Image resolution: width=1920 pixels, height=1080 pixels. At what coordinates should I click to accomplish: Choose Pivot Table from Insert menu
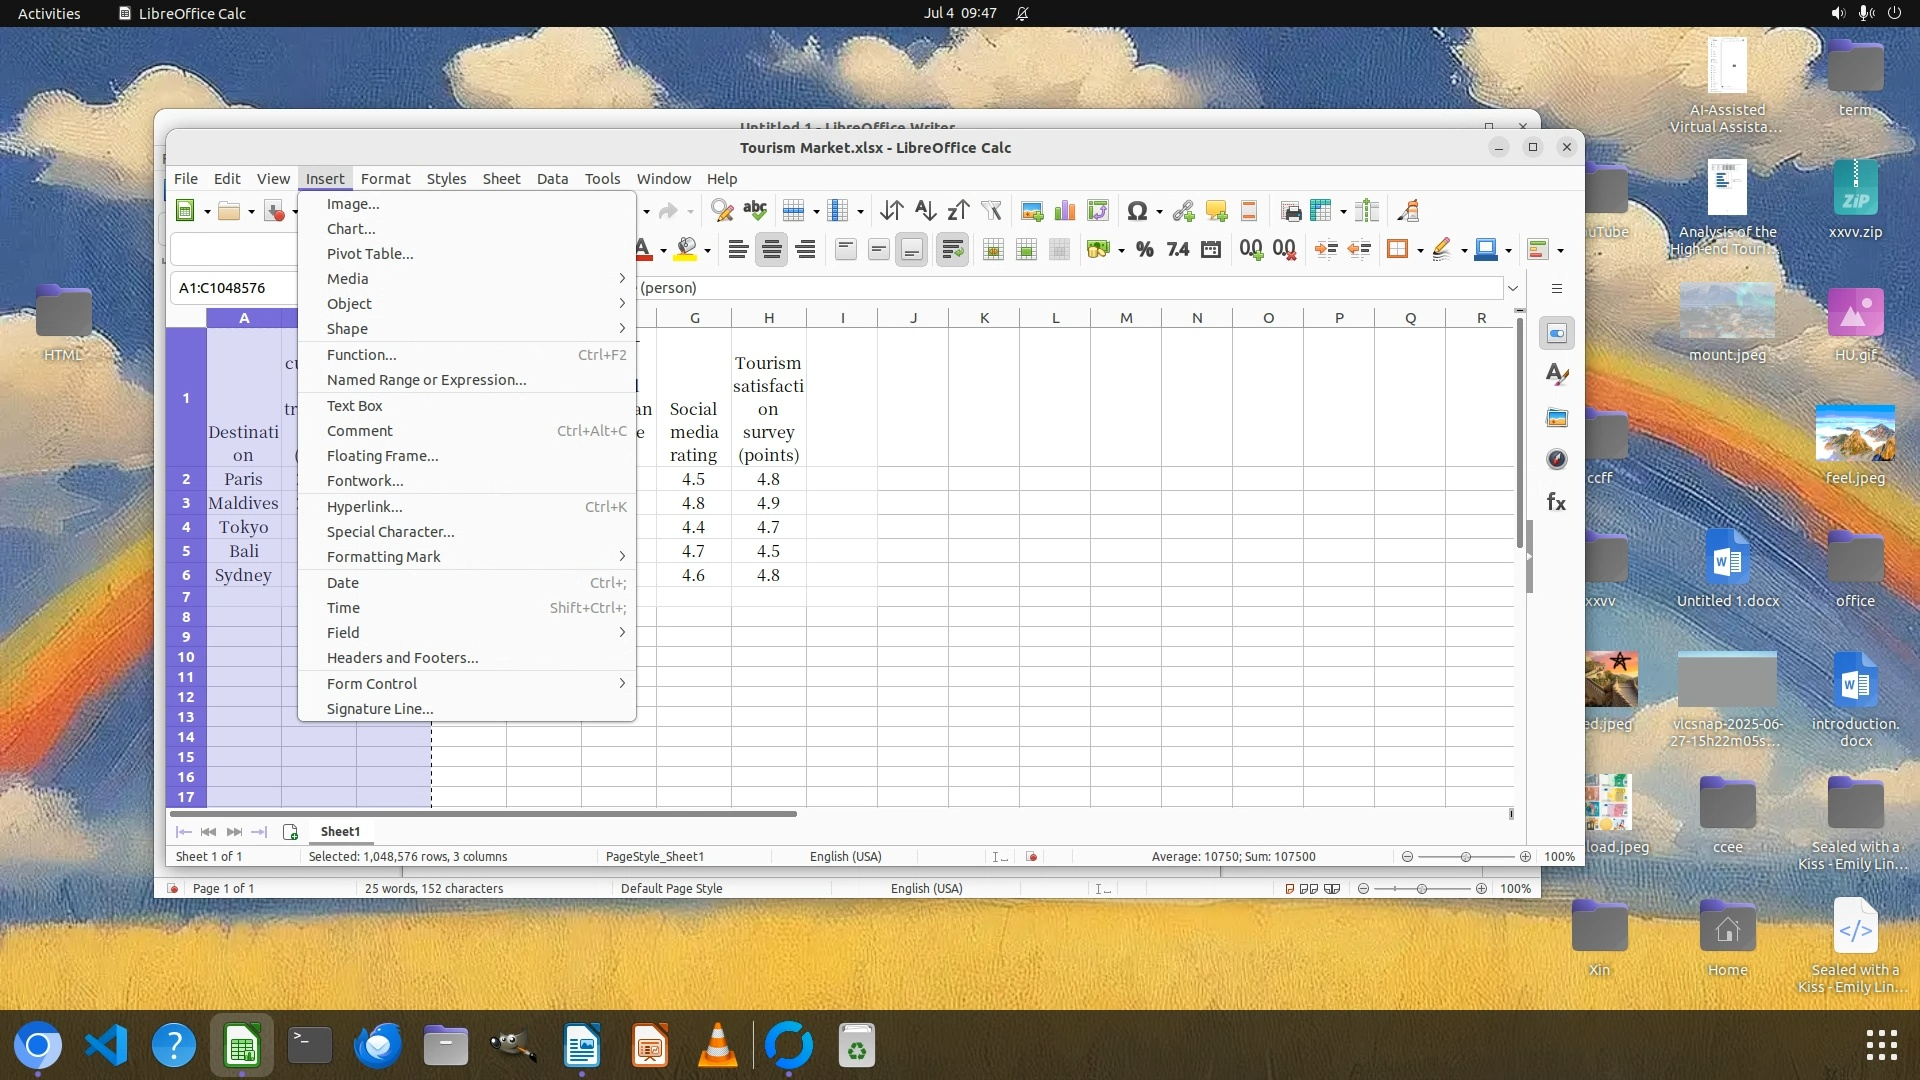pyautogui.click(x=370, y=254)
